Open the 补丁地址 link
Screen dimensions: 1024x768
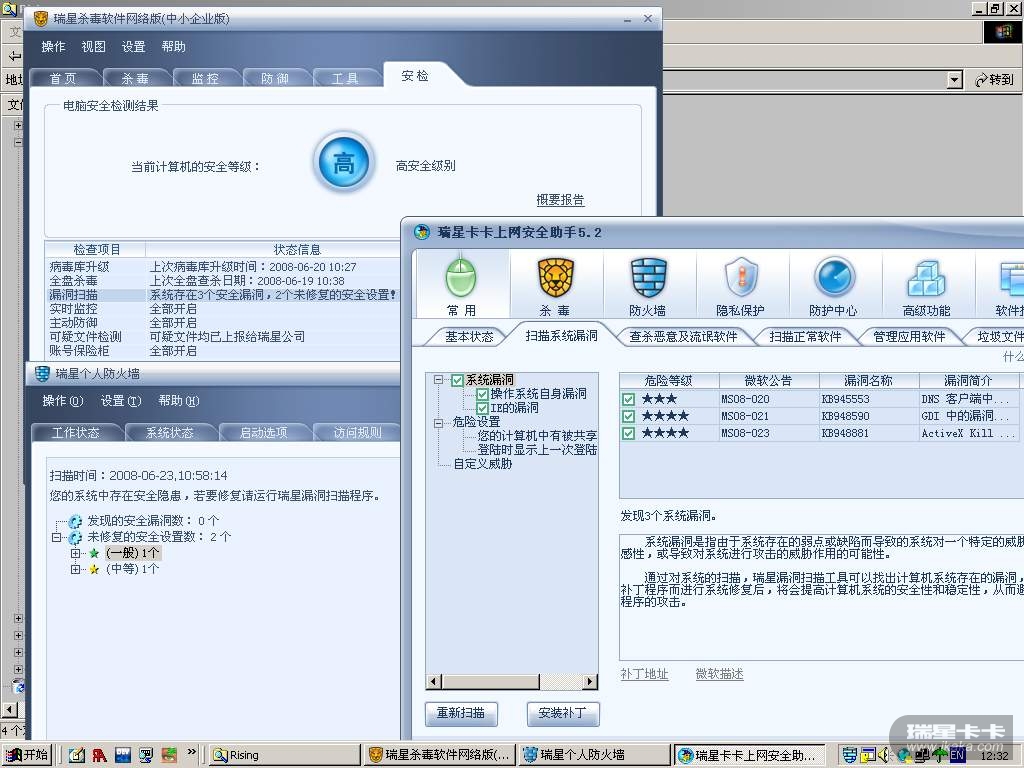(x=645, y=674)
